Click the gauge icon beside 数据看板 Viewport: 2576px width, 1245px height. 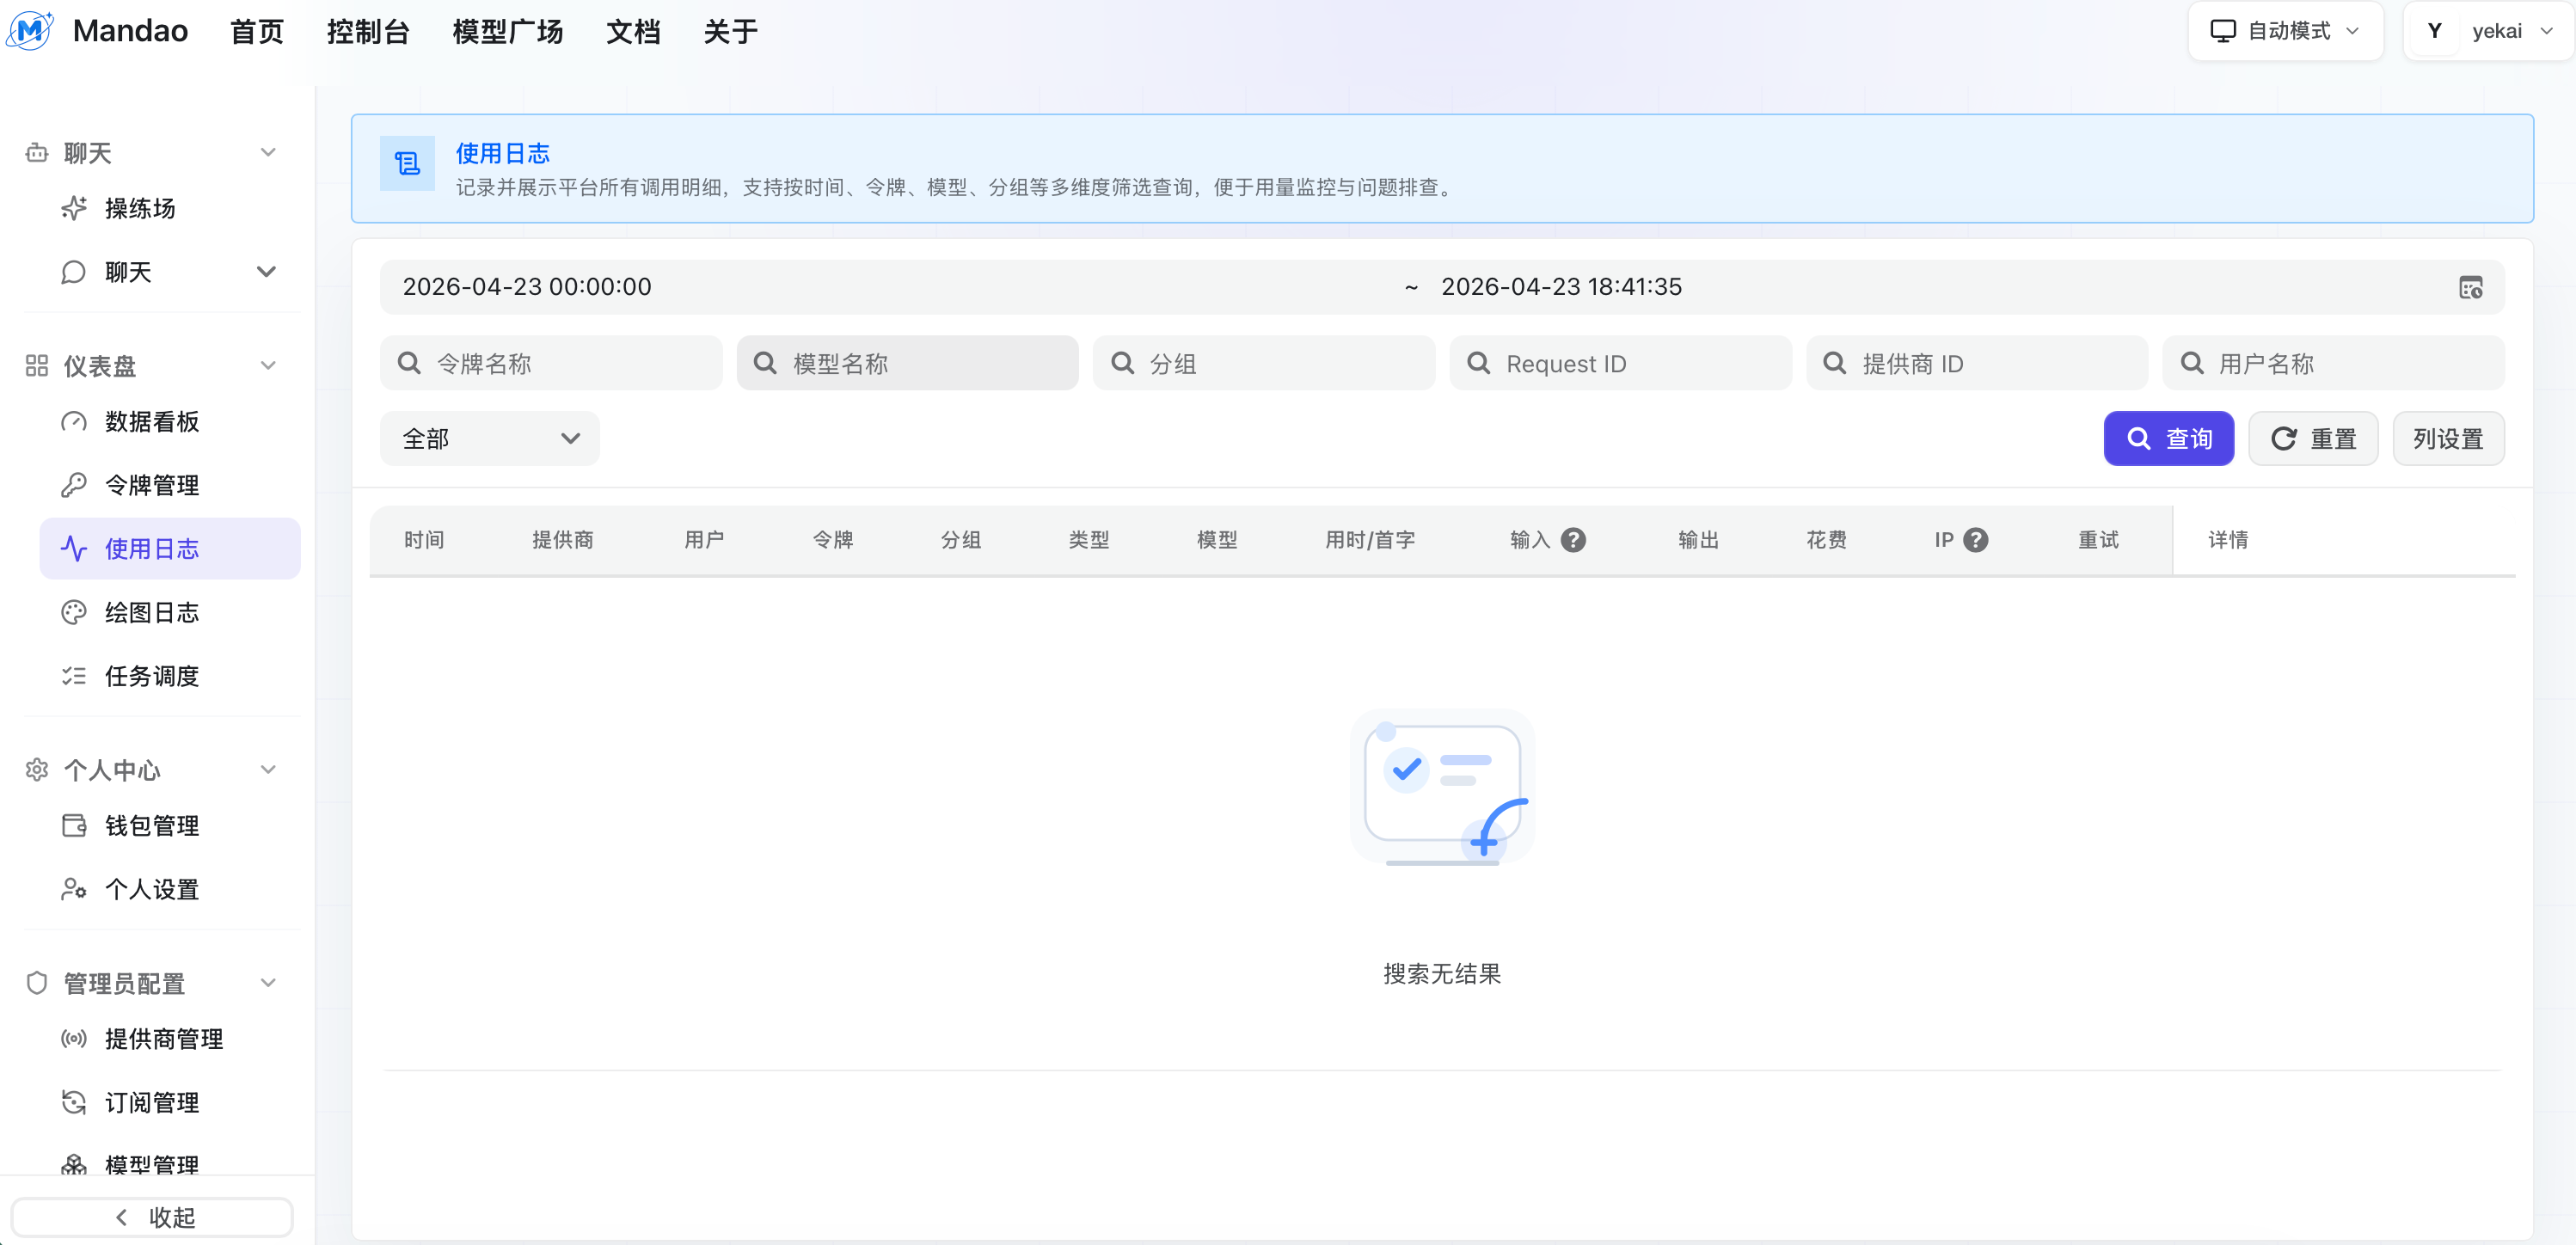[74, 422]
